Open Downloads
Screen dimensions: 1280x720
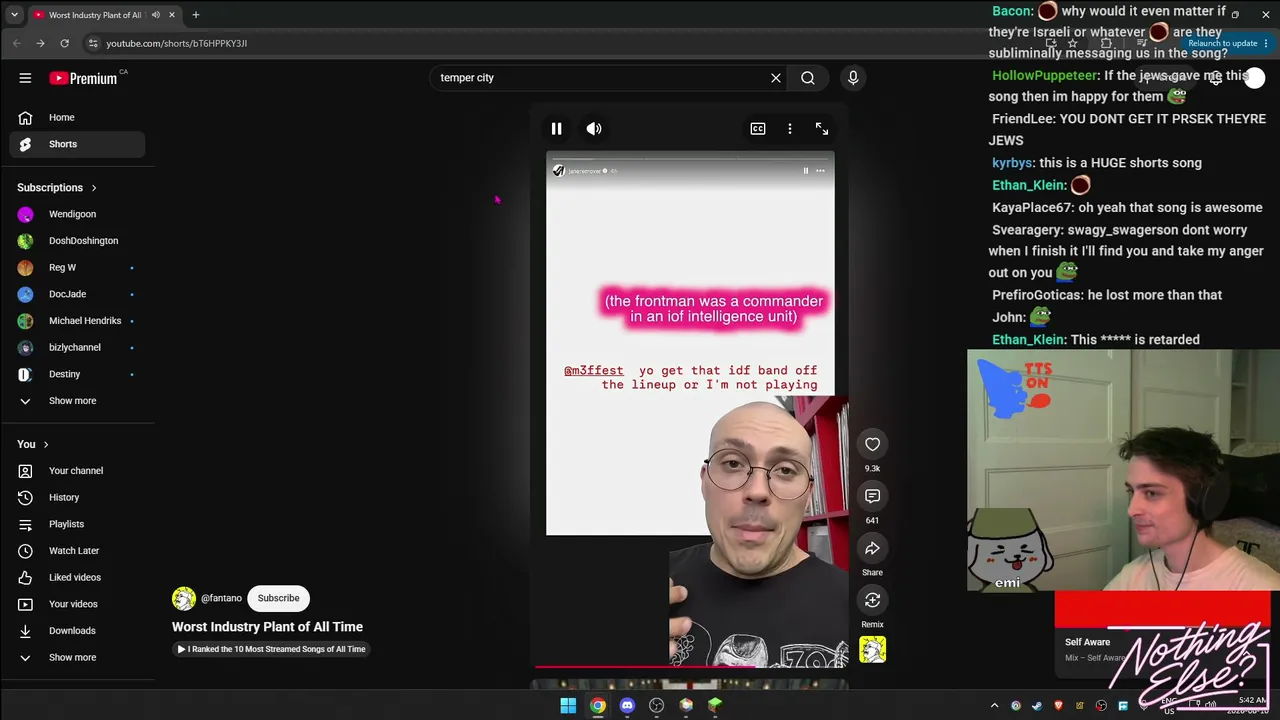pyautogui.click(x=77, y=631)
